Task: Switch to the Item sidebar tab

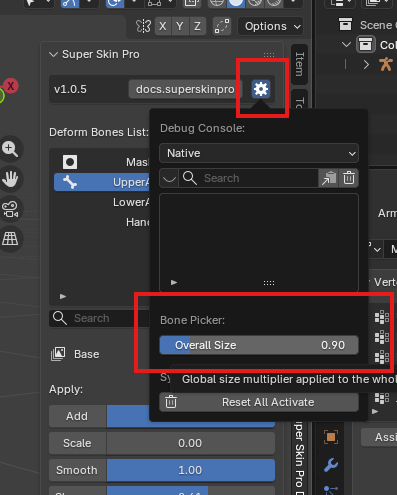Action: [x=299, y=64]
